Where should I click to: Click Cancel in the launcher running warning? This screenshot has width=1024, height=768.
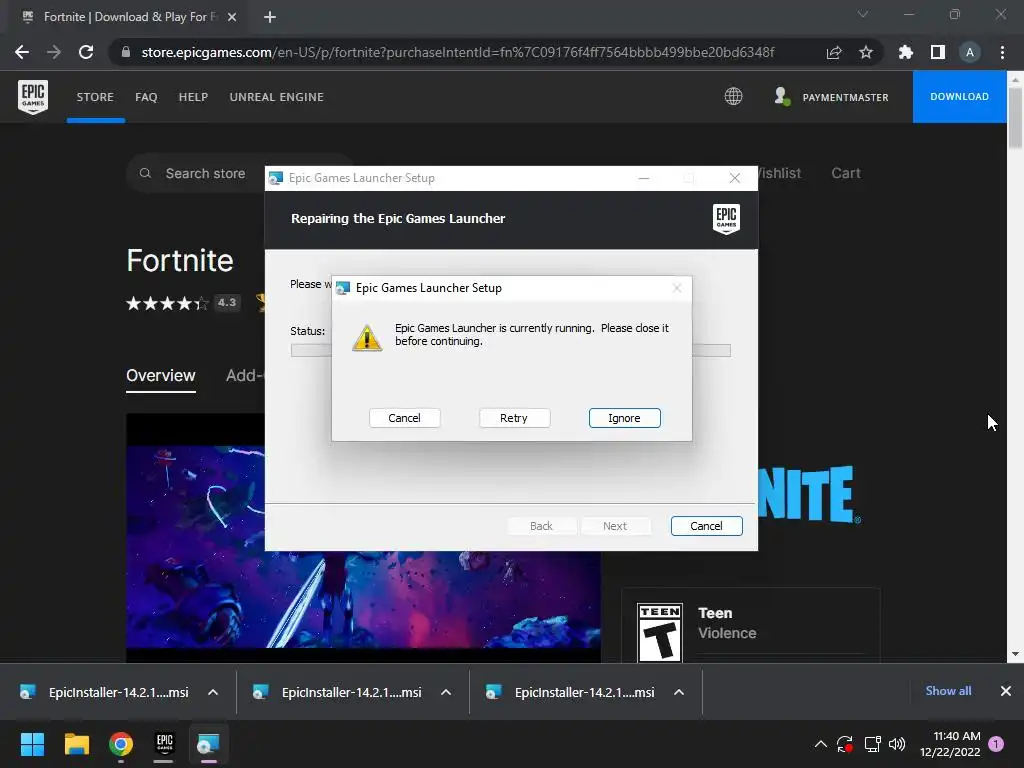[x=404, y=418]
